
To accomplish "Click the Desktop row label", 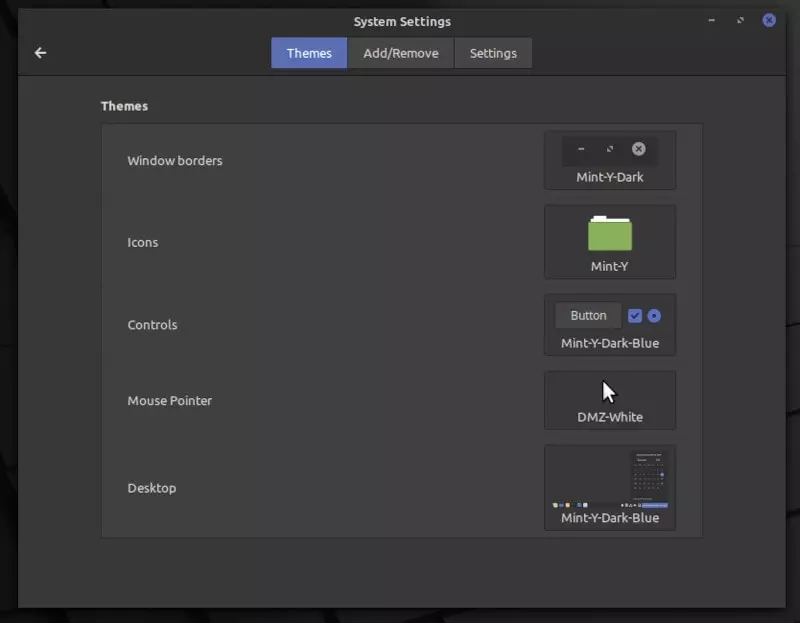I will pyautogui.click(x=152, y=488).
